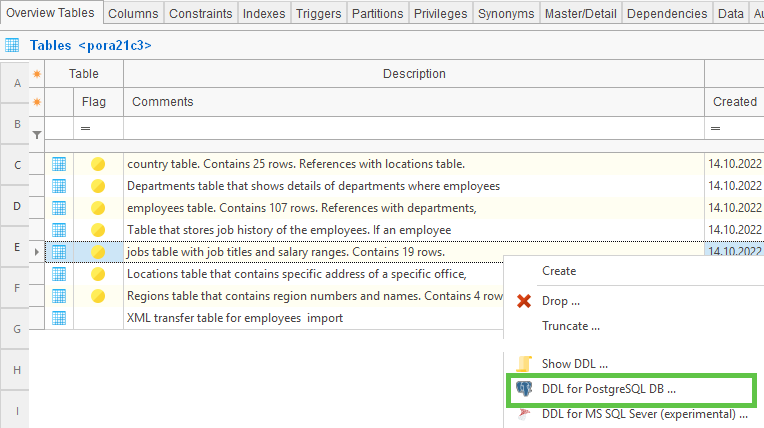Screen dimensions: 764x428
Task: Click table icon of the Departments row
Action: (59, 186)
